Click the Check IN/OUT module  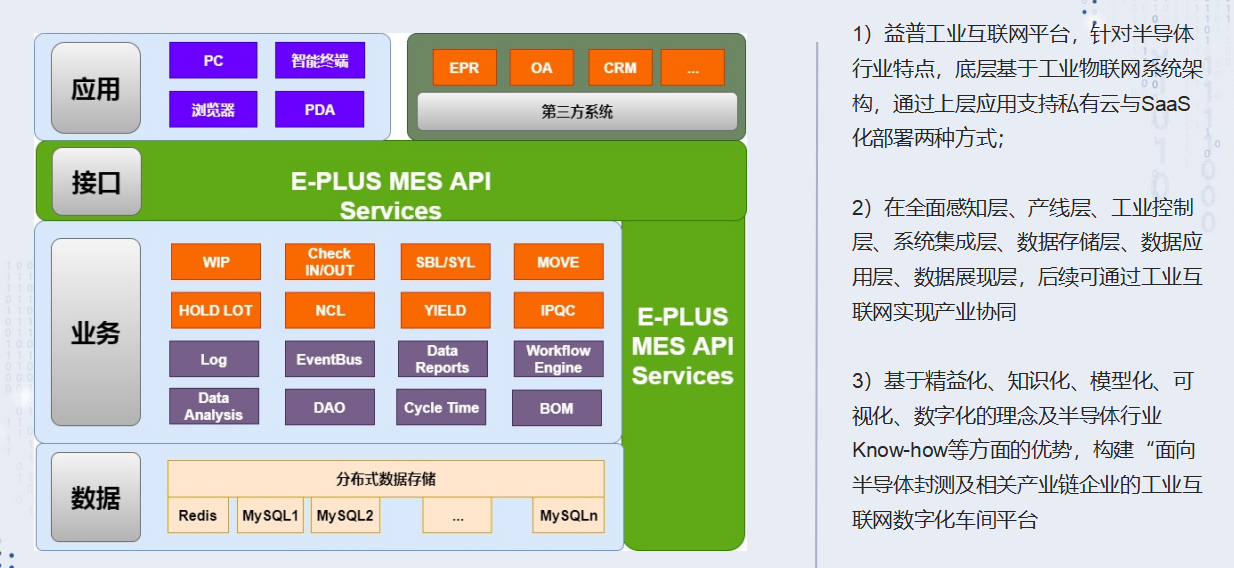point(330,262)
